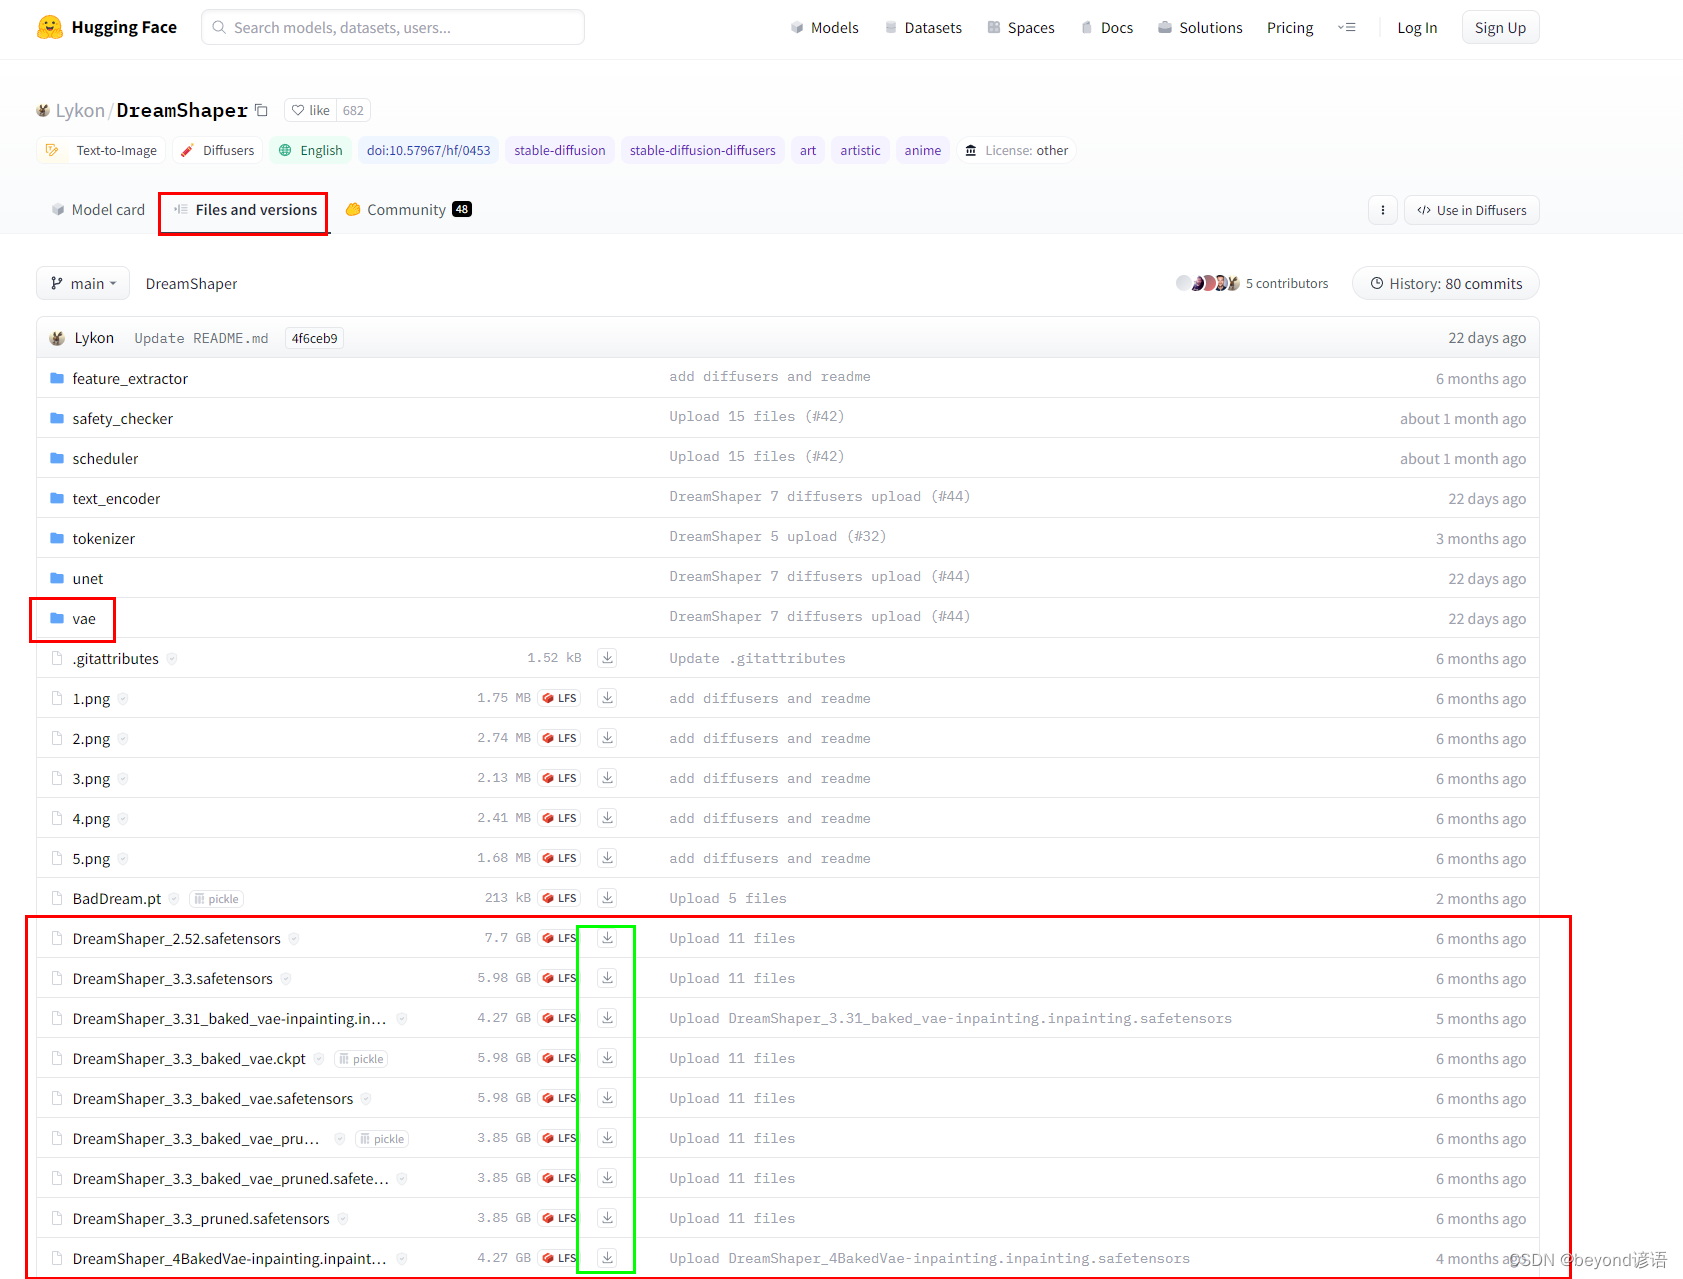Image resolution: width=1683 pixels, height=1279 pixels.
Task: Click the Sign Up button
Action: click(1500, 27)
